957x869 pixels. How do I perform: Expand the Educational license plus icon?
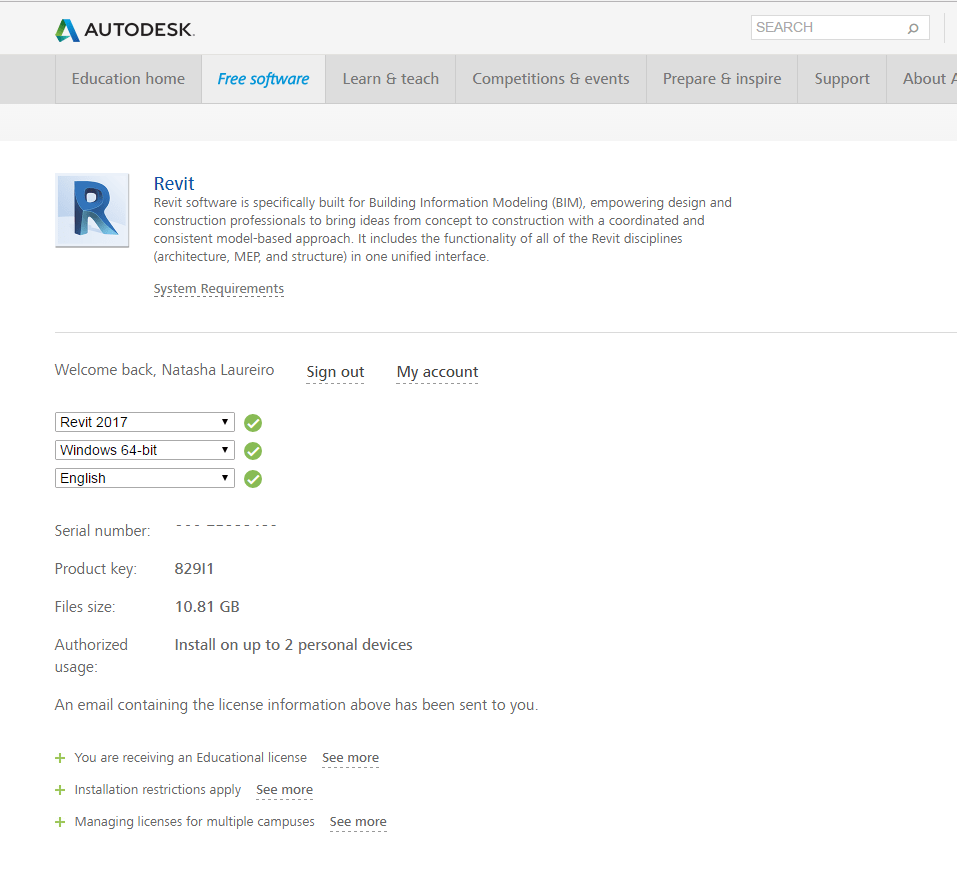pos(60,758)
